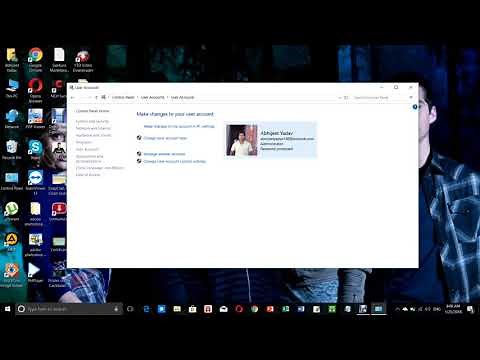This screenshot has height=360, width=480.
Task: Open folder icon at top-left of desktop
Action: (12, 60)
